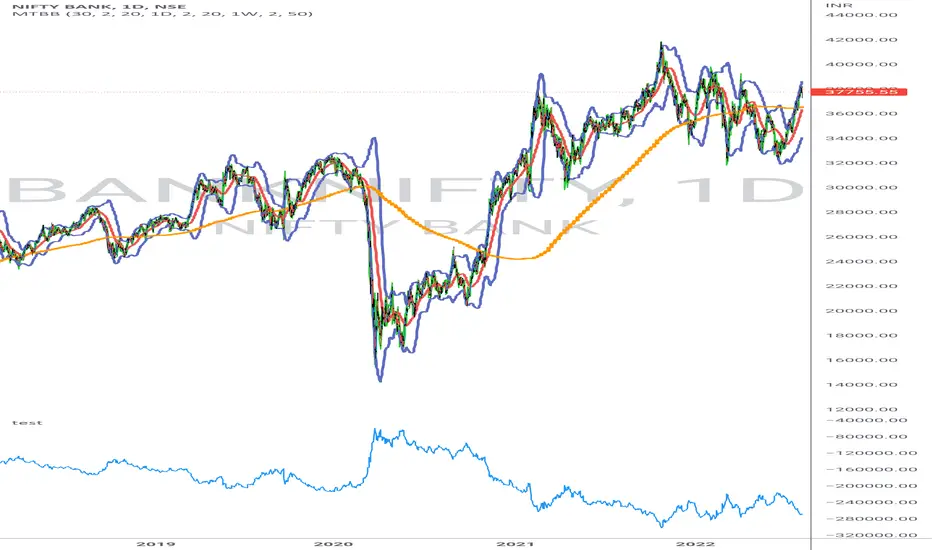Click the 2021 label on time axis
Image resolution: width=932 pixels, height=550 pixels.
coord(515,544)
